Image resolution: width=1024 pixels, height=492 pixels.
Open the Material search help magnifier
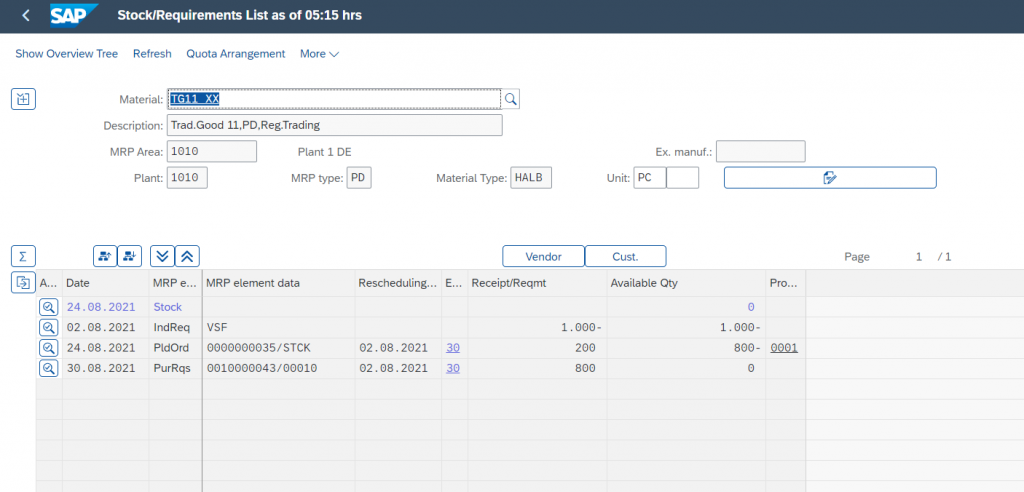511,99
